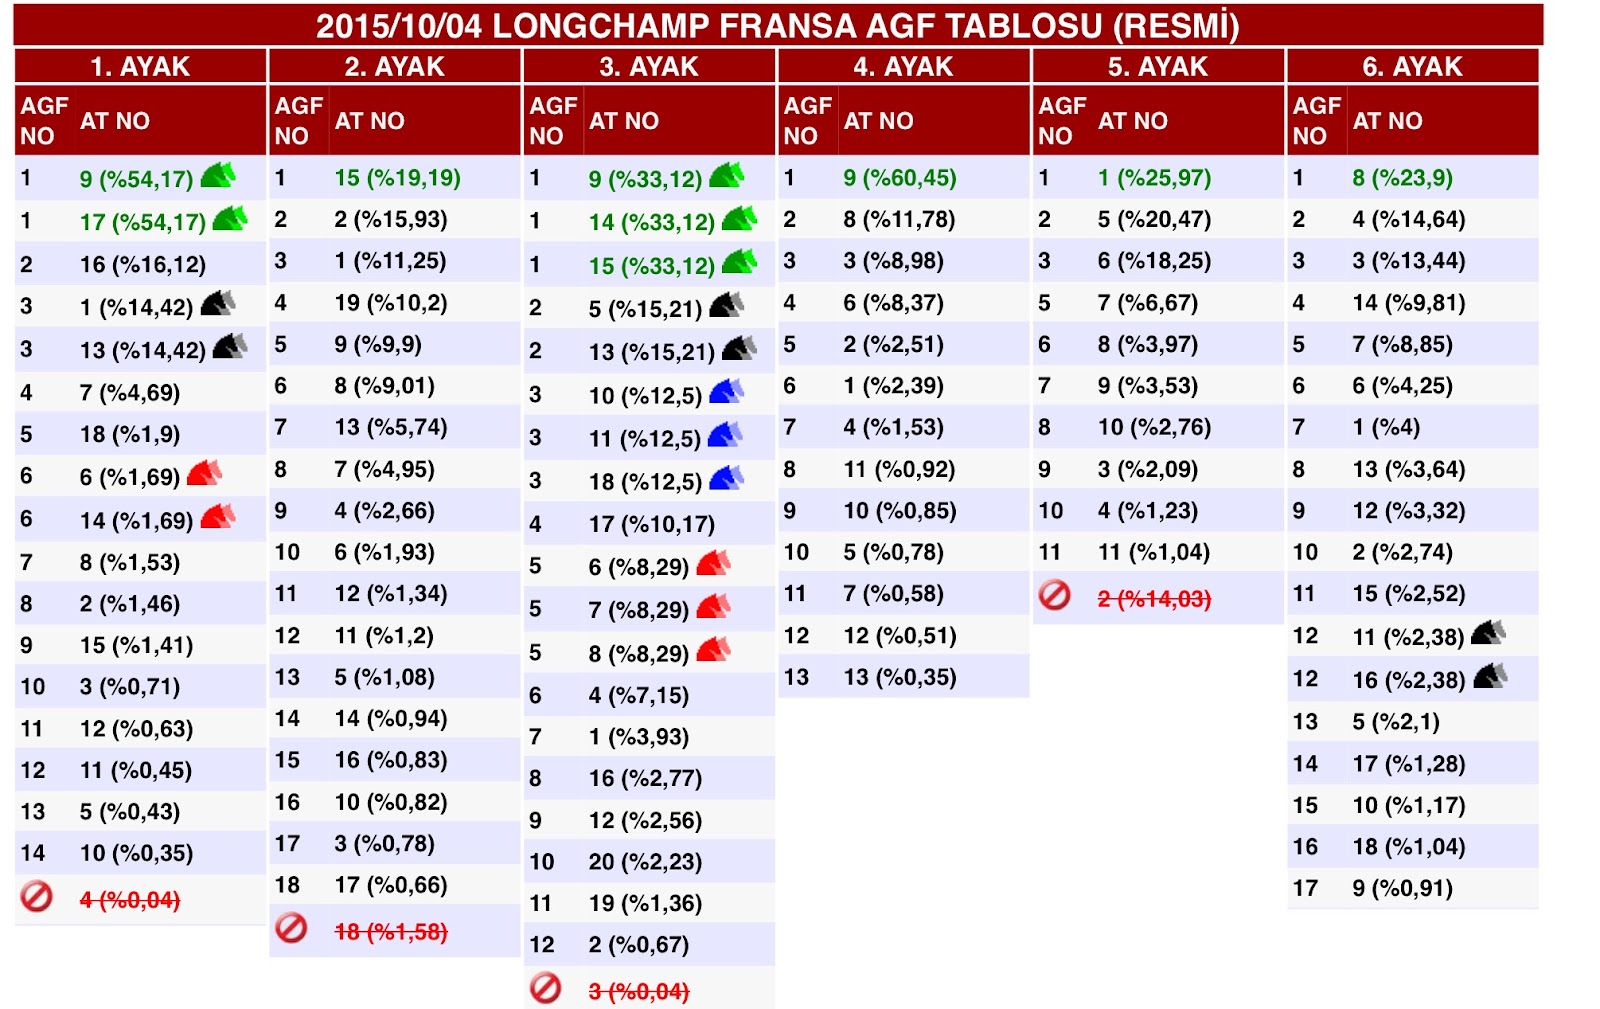
Task: Select the green entry '15 (%19,19)'
Action: coord(398,178)
